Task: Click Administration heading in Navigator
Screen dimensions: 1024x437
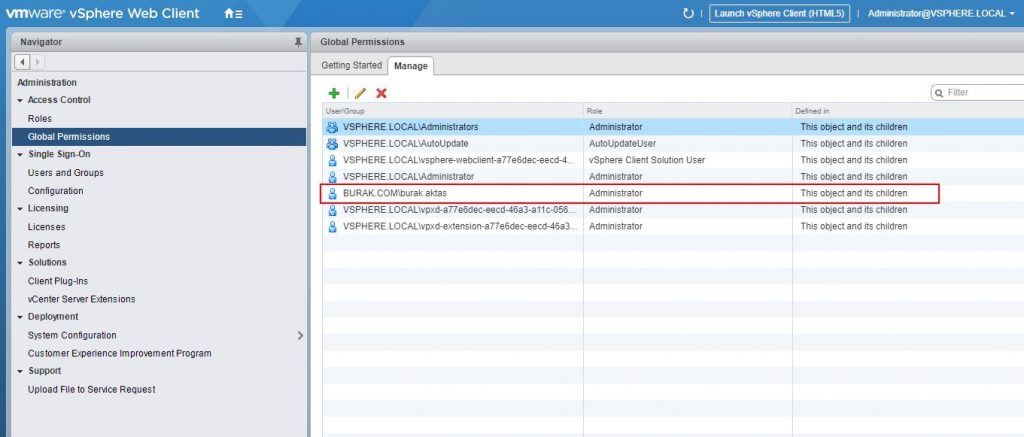Action: coord(47,83)
